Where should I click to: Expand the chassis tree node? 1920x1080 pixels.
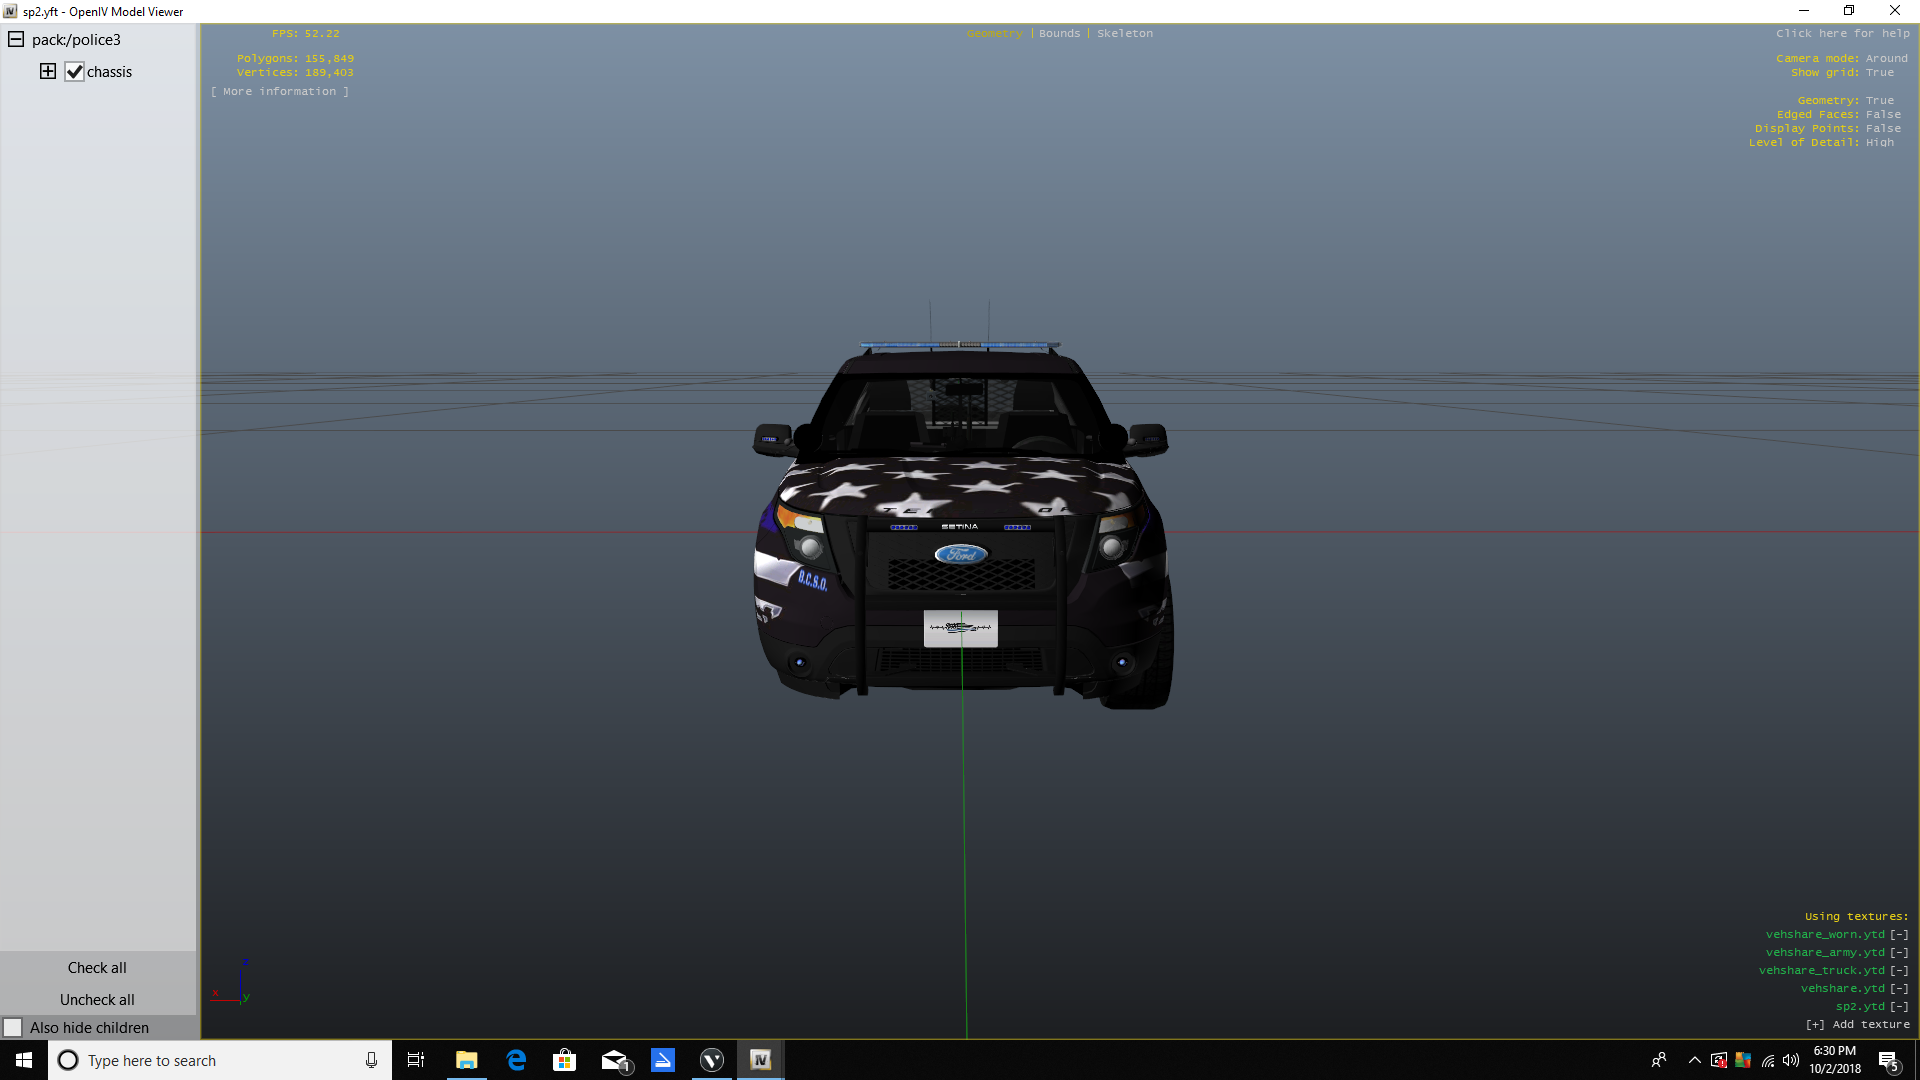click(x=48, y=71)
